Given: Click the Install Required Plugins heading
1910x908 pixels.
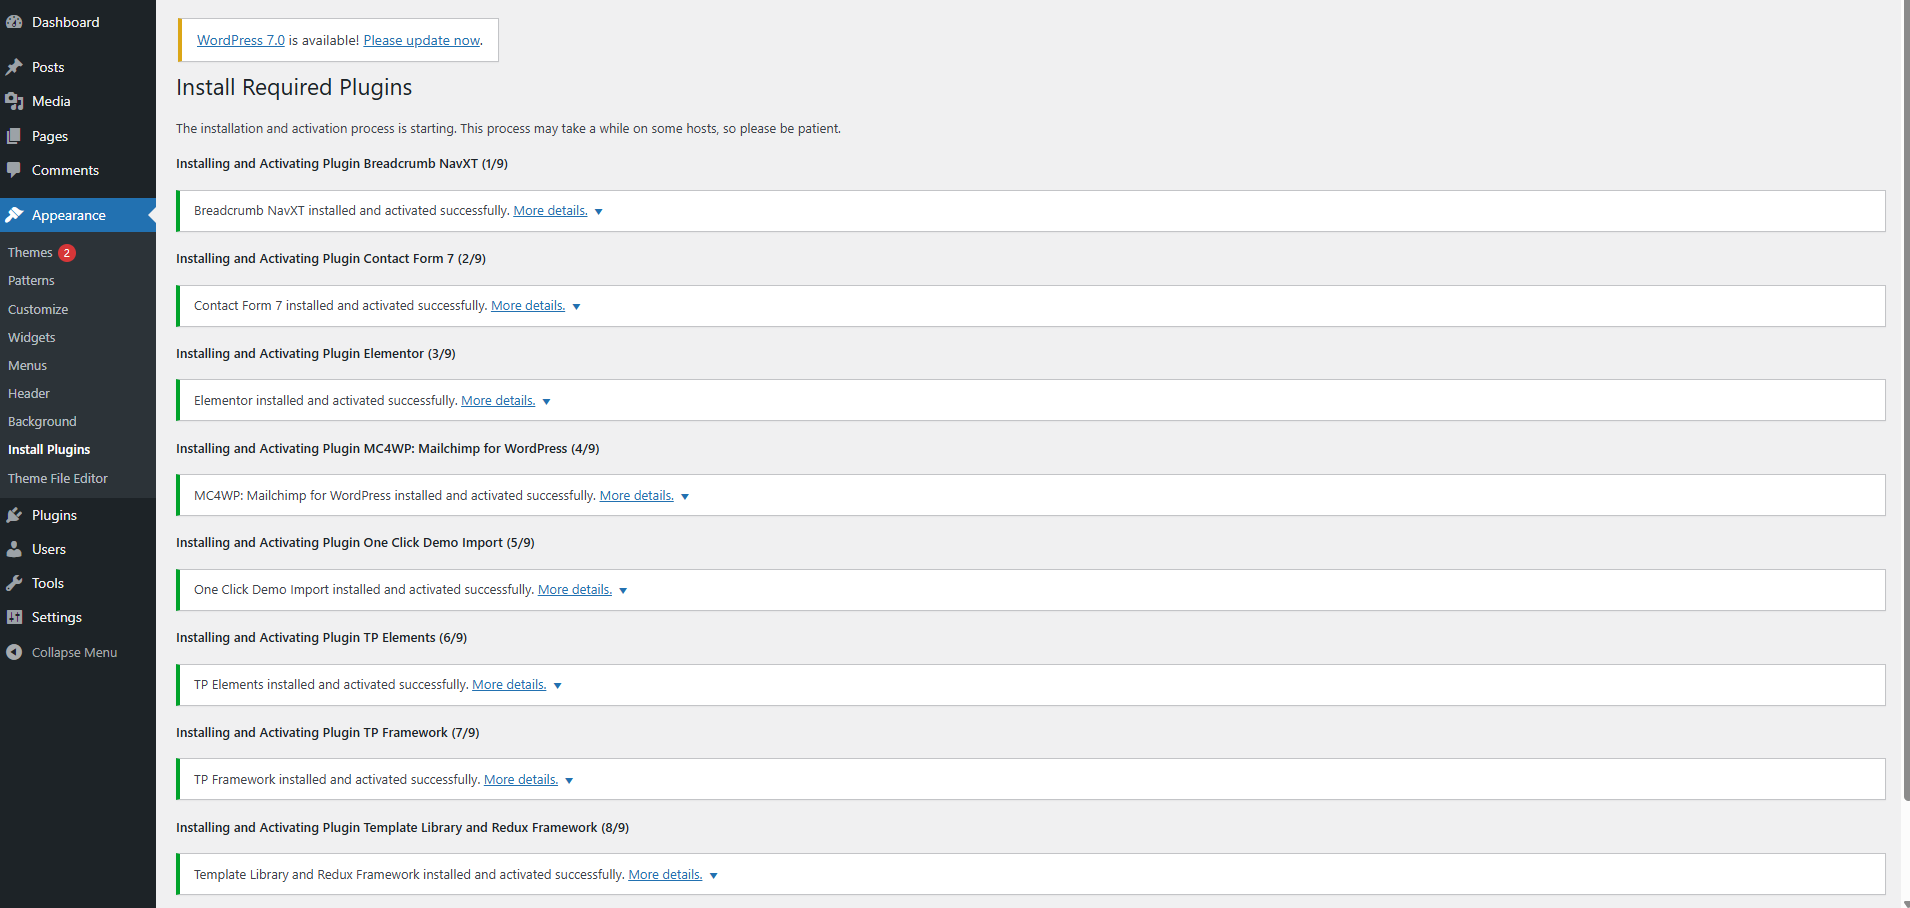Looking at the screenshot, I should click(x=294, y=87).
